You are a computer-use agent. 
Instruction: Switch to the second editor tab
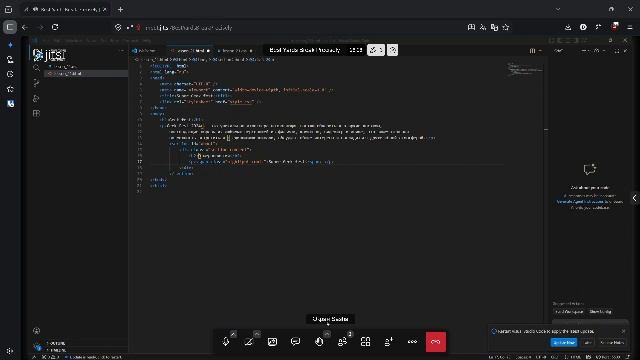(x=190, y=51)
